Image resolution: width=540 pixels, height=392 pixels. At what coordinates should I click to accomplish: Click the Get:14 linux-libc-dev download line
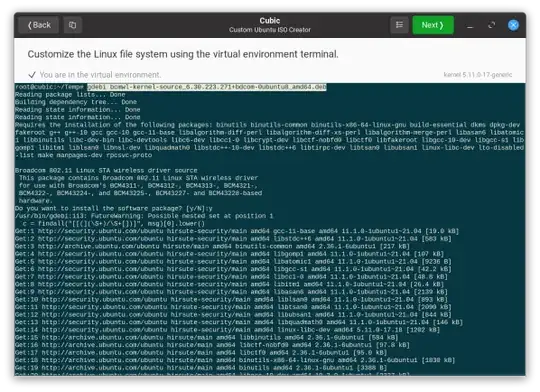coord(228,329)
